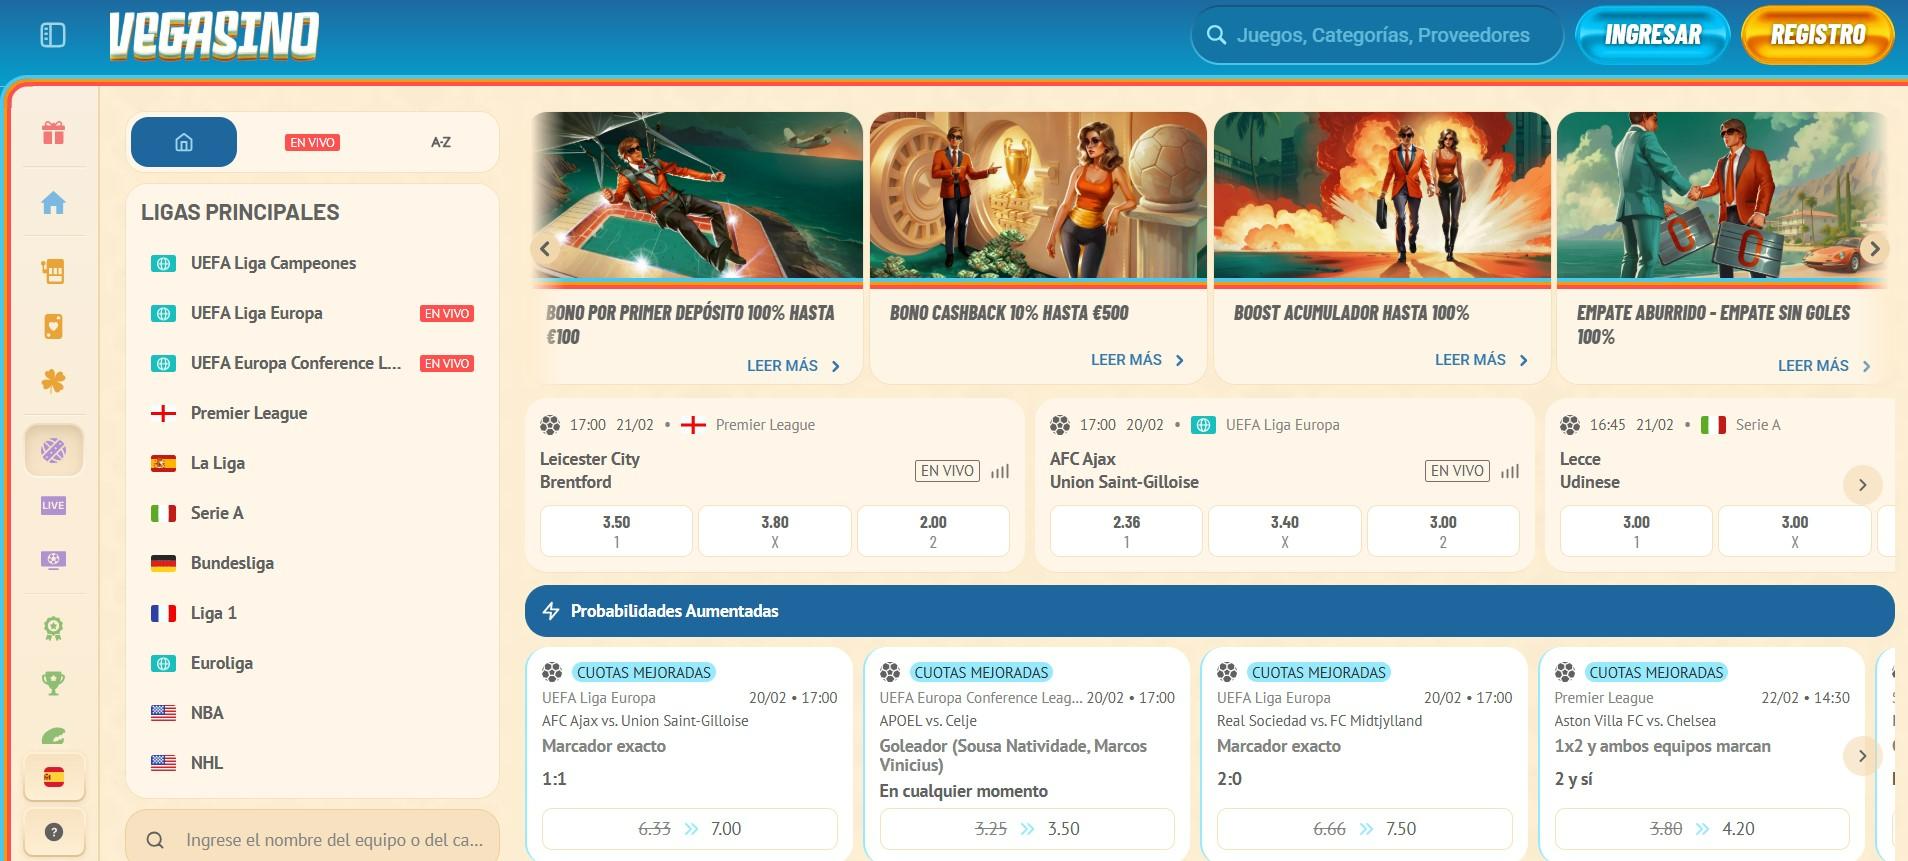Open the vault cashback banner image

(x=1038, y=195)
